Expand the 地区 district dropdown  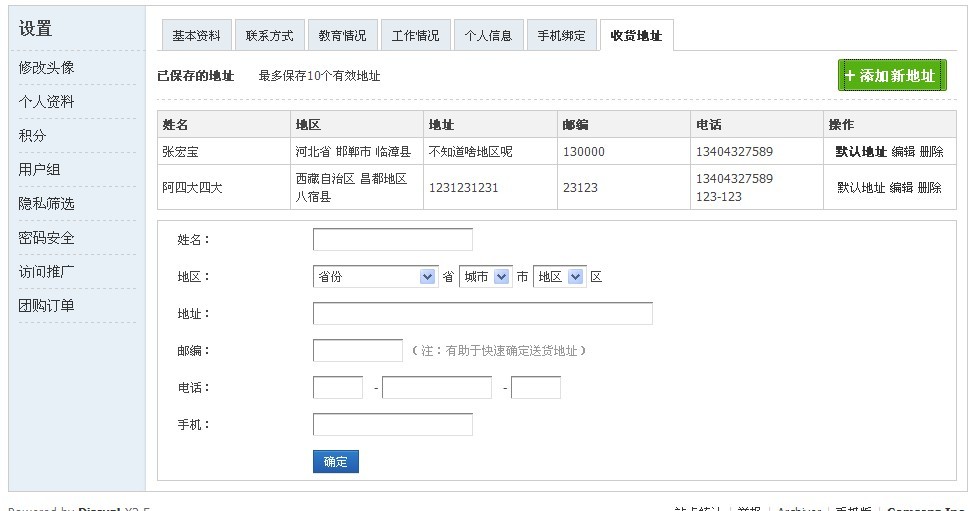click(560, 276)
